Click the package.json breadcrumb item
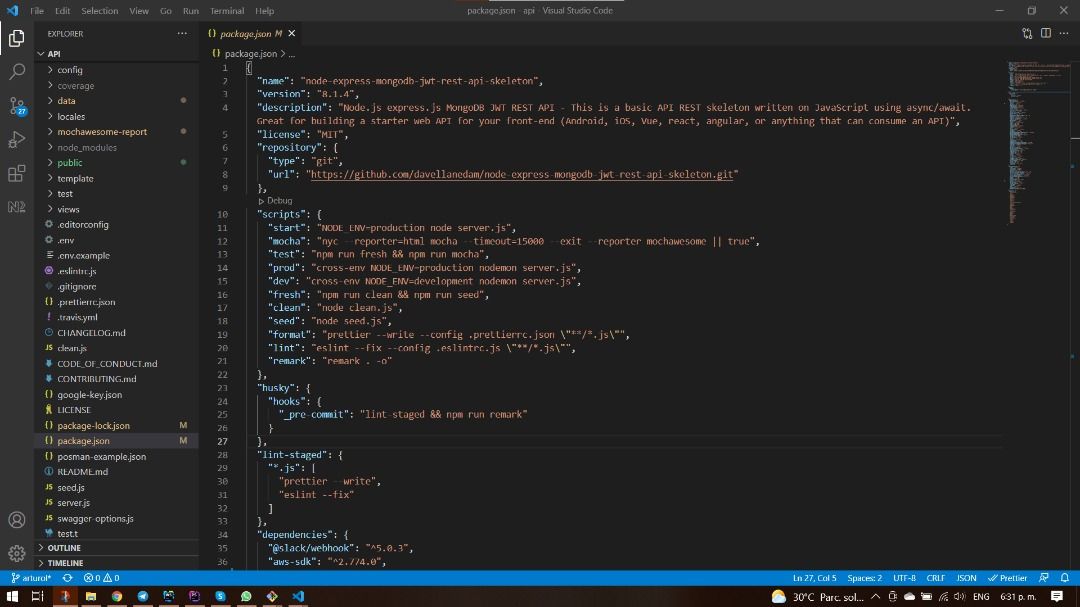The height and width of the screenshot is (607, 1080). pyautogui.click(x=251, y=54)
